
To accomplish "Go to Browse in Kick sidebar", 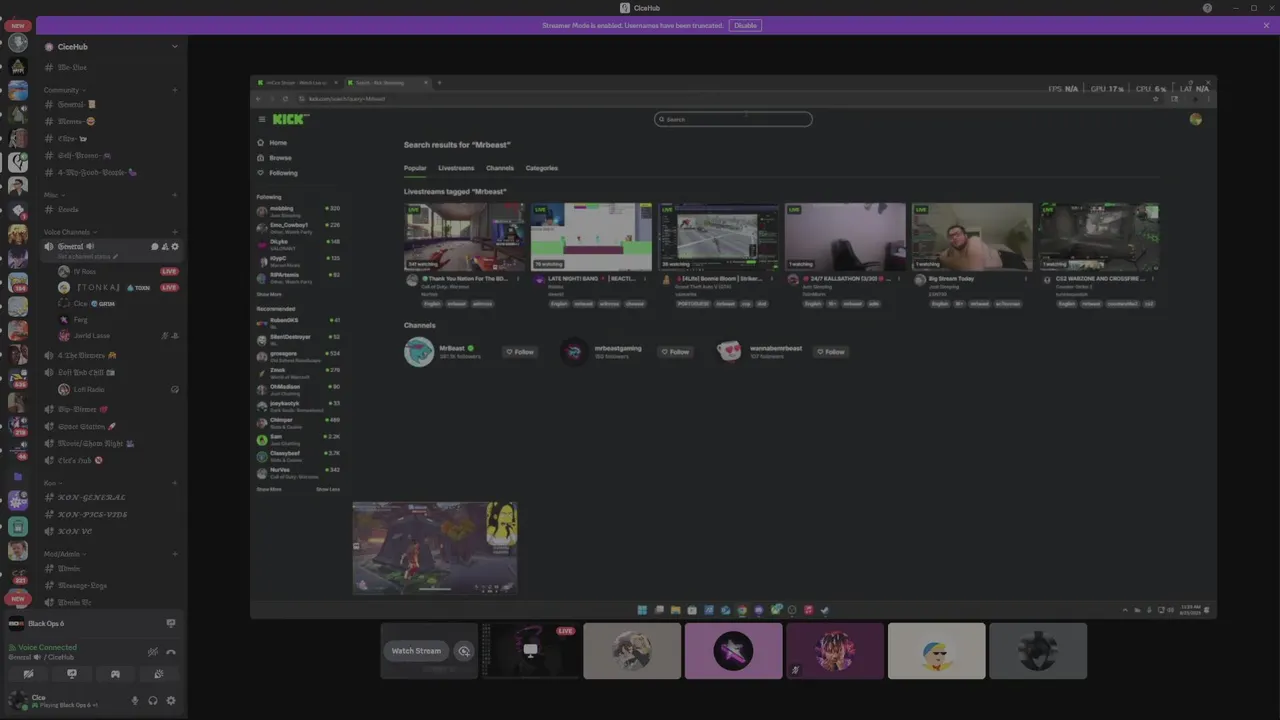I will coord(275,158).
